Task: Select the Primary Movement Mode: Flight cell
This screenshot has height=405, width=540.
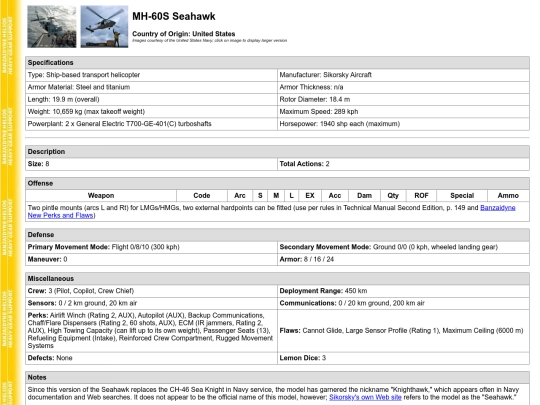Action: click(151, 247)
